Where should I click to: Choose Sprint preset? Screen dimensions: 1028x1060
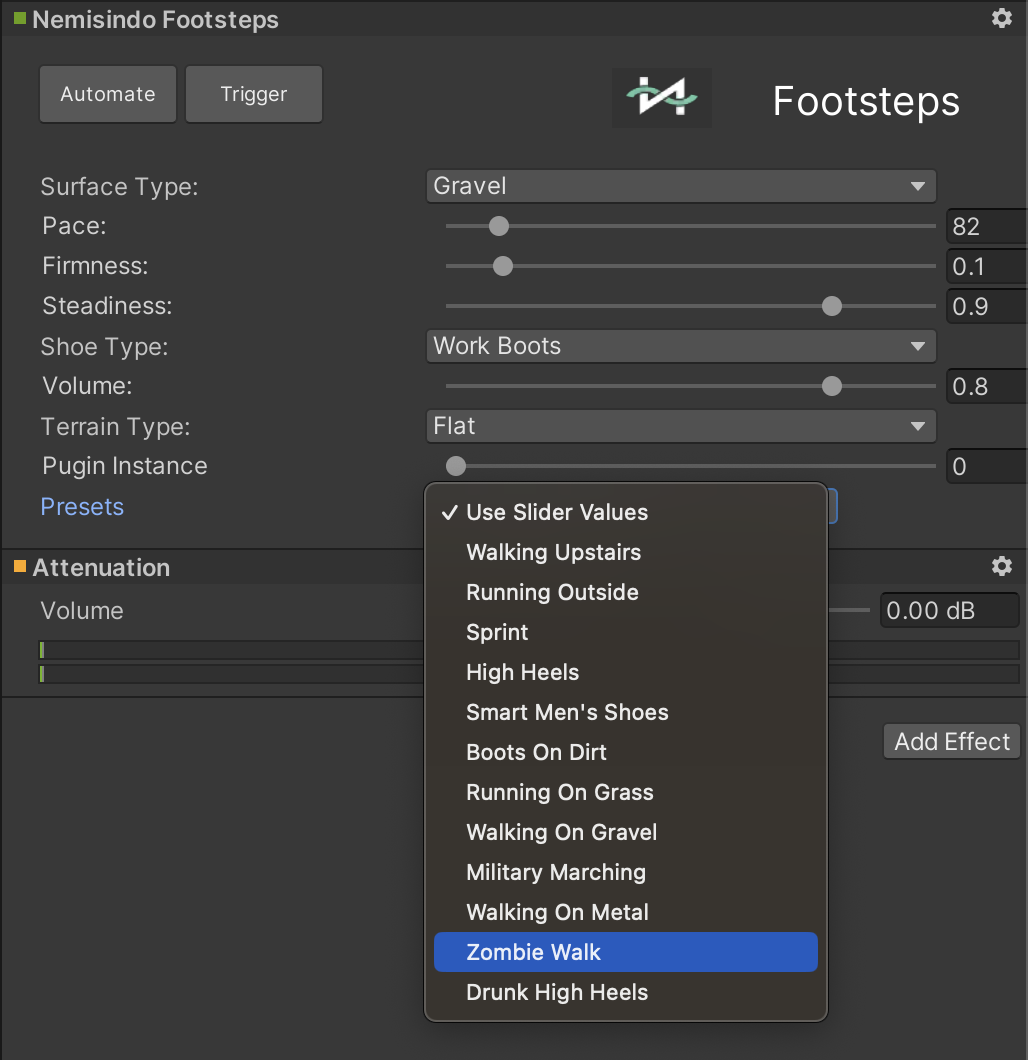click(625, 632)
